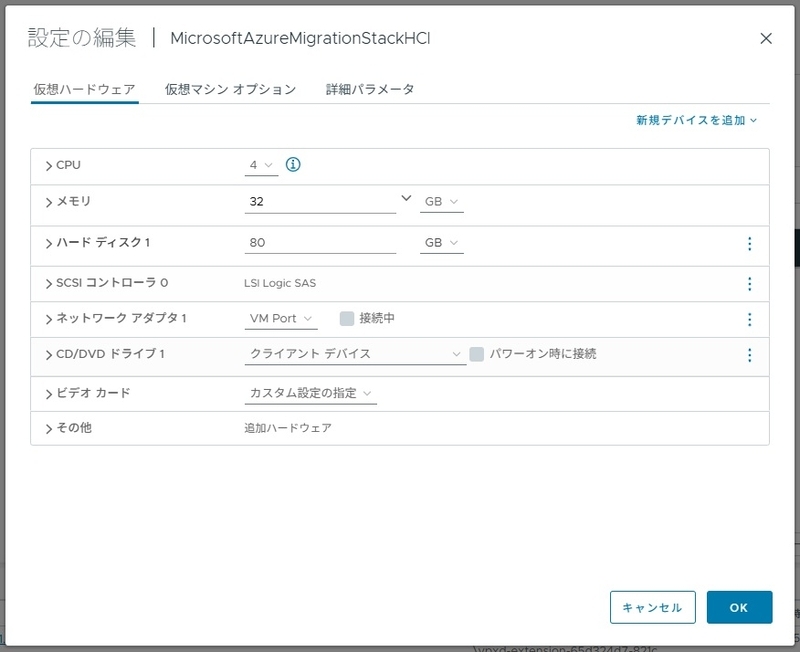Expand the ハード ディスク 1 row
The width and height of the screenshot is (800, 652).
(x=49, y=243)
